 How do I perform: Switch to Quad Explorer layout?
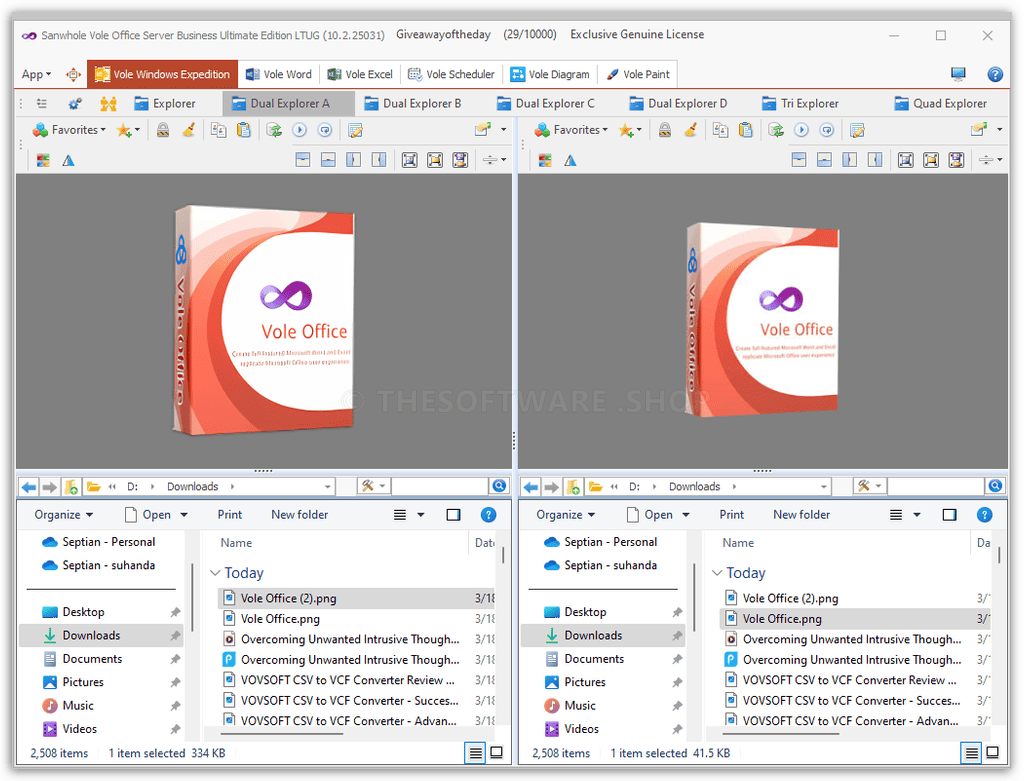[940, 103]
